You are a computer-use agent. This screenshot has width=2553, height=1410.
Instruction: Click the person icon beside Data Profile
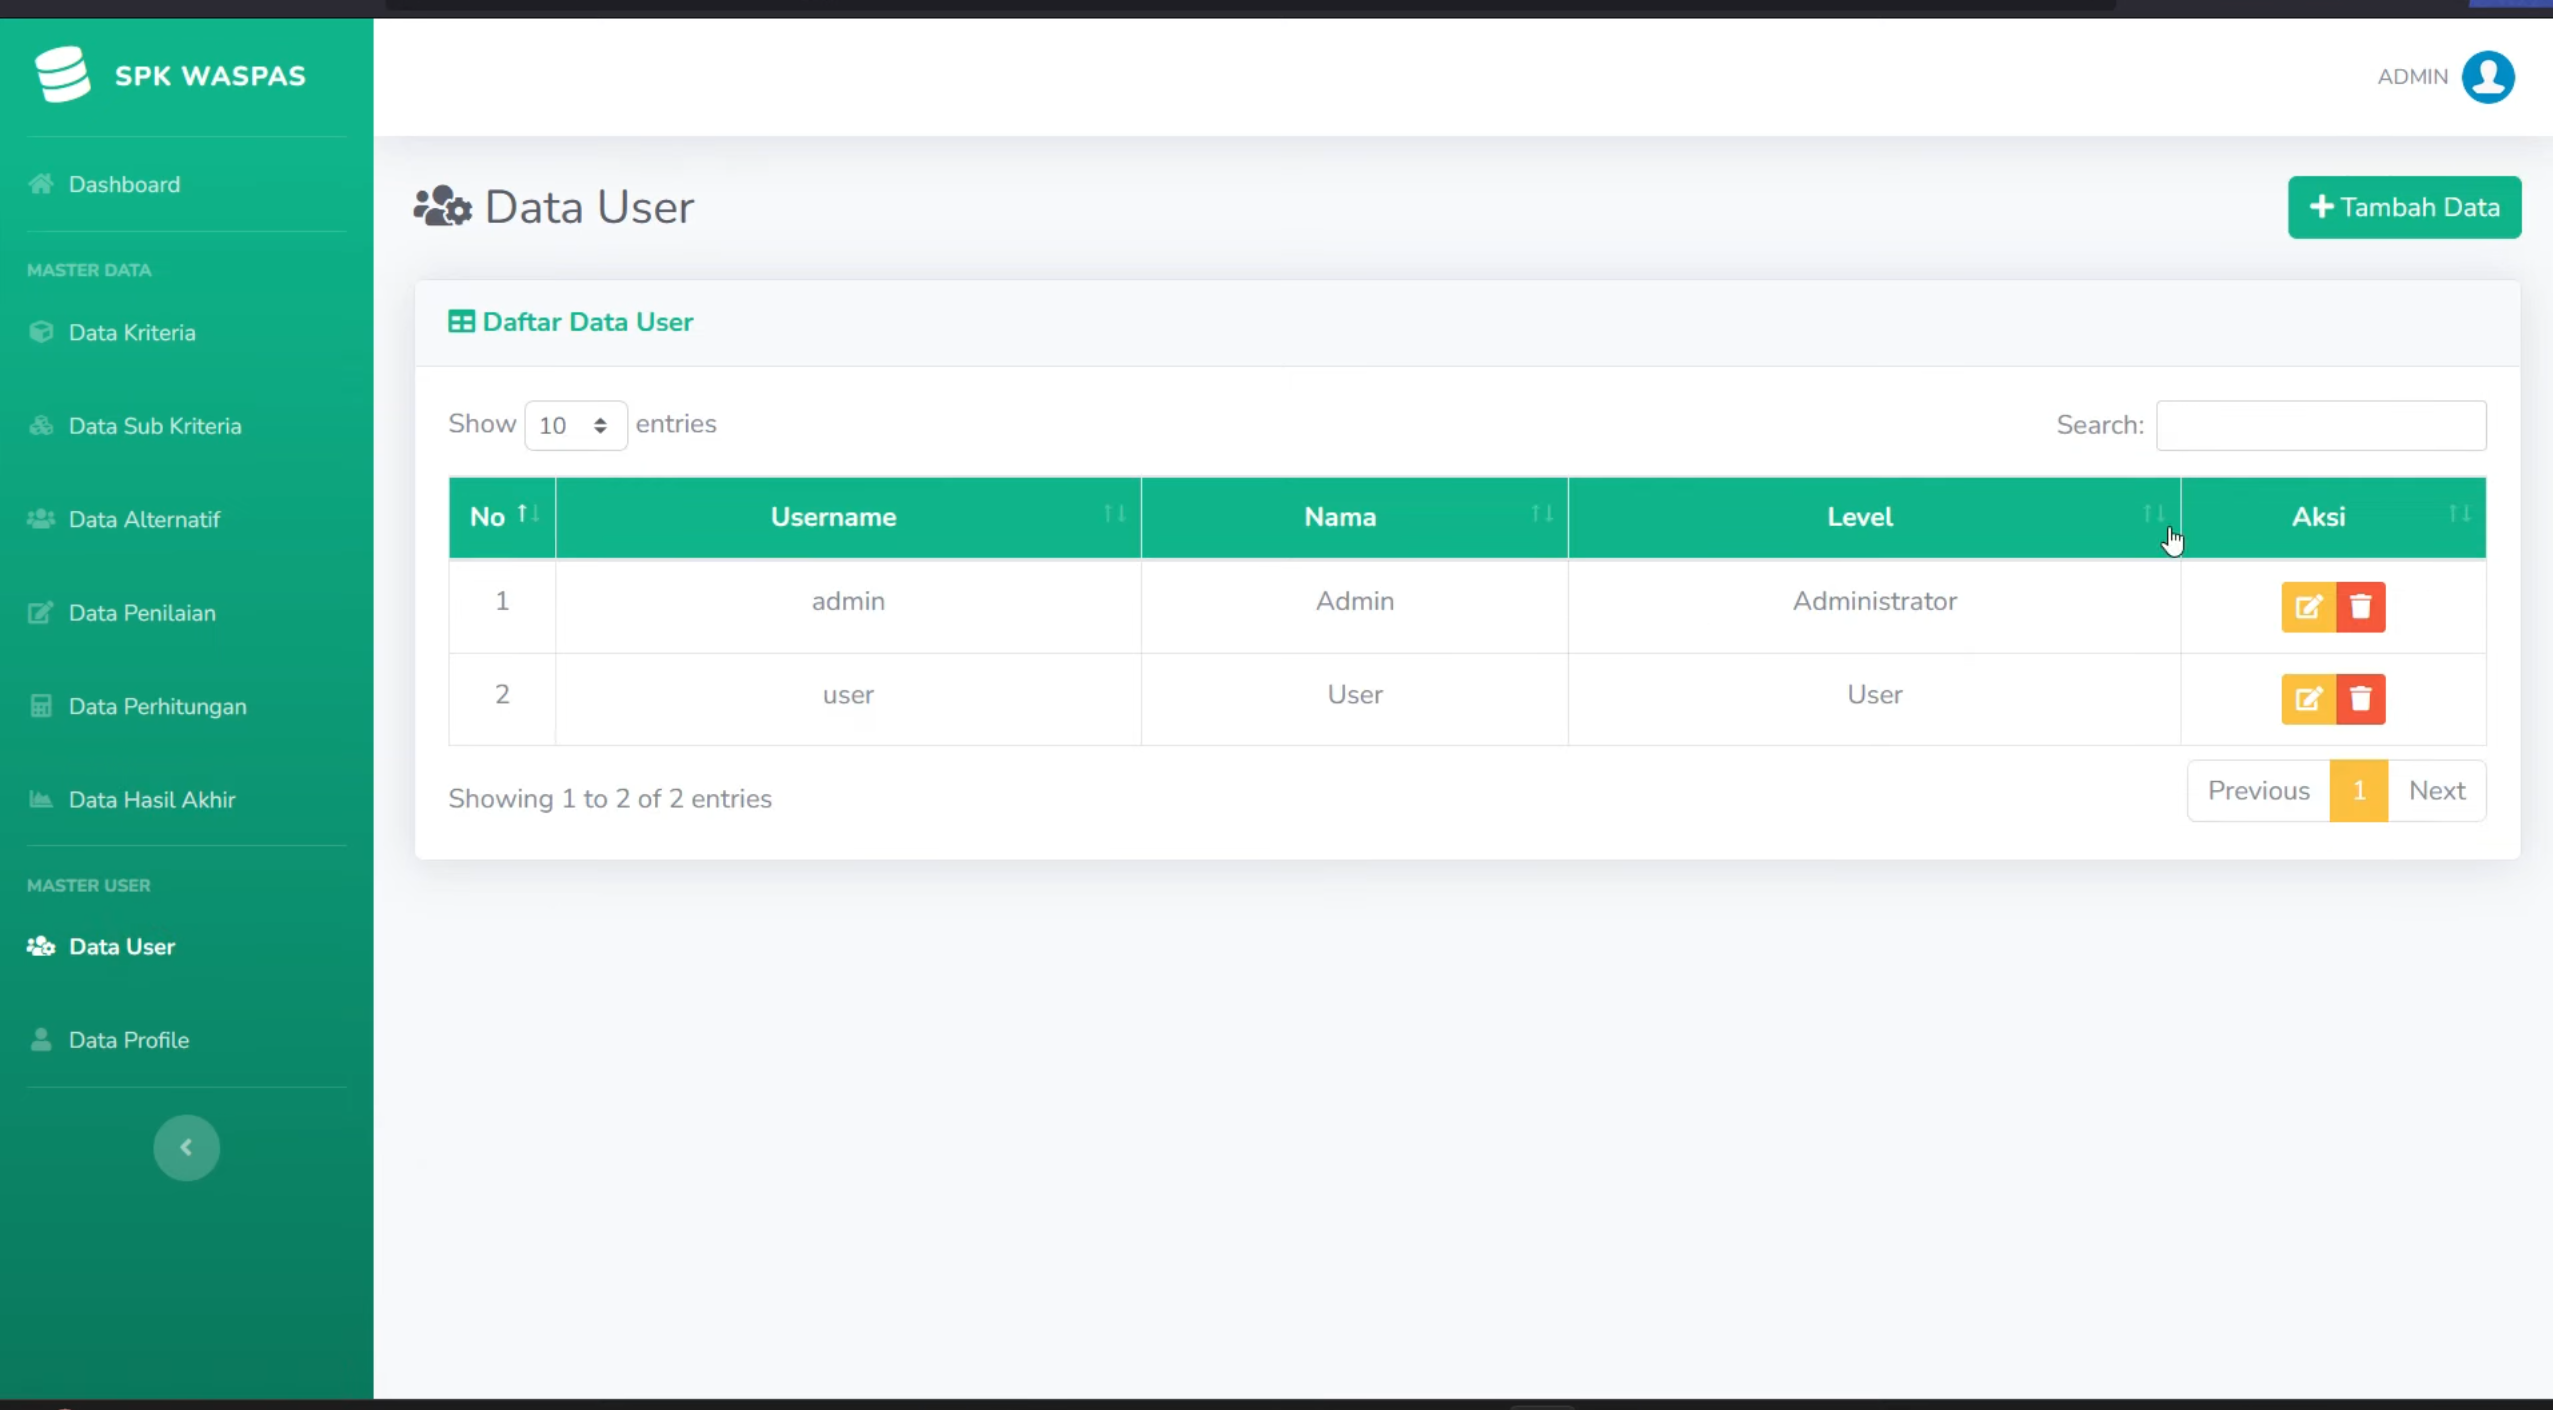[x=41, y=1040]
